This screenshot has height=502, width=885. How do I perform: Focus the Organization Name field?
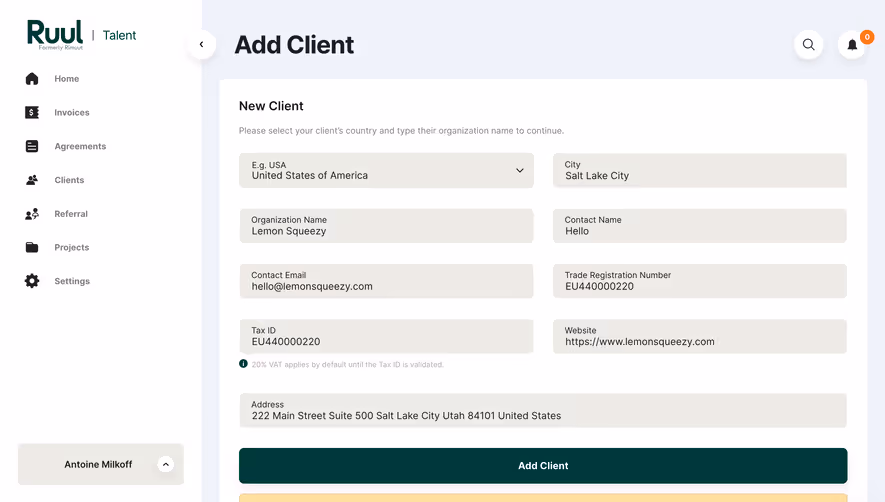pyautogui.click(x=387, y=226)
